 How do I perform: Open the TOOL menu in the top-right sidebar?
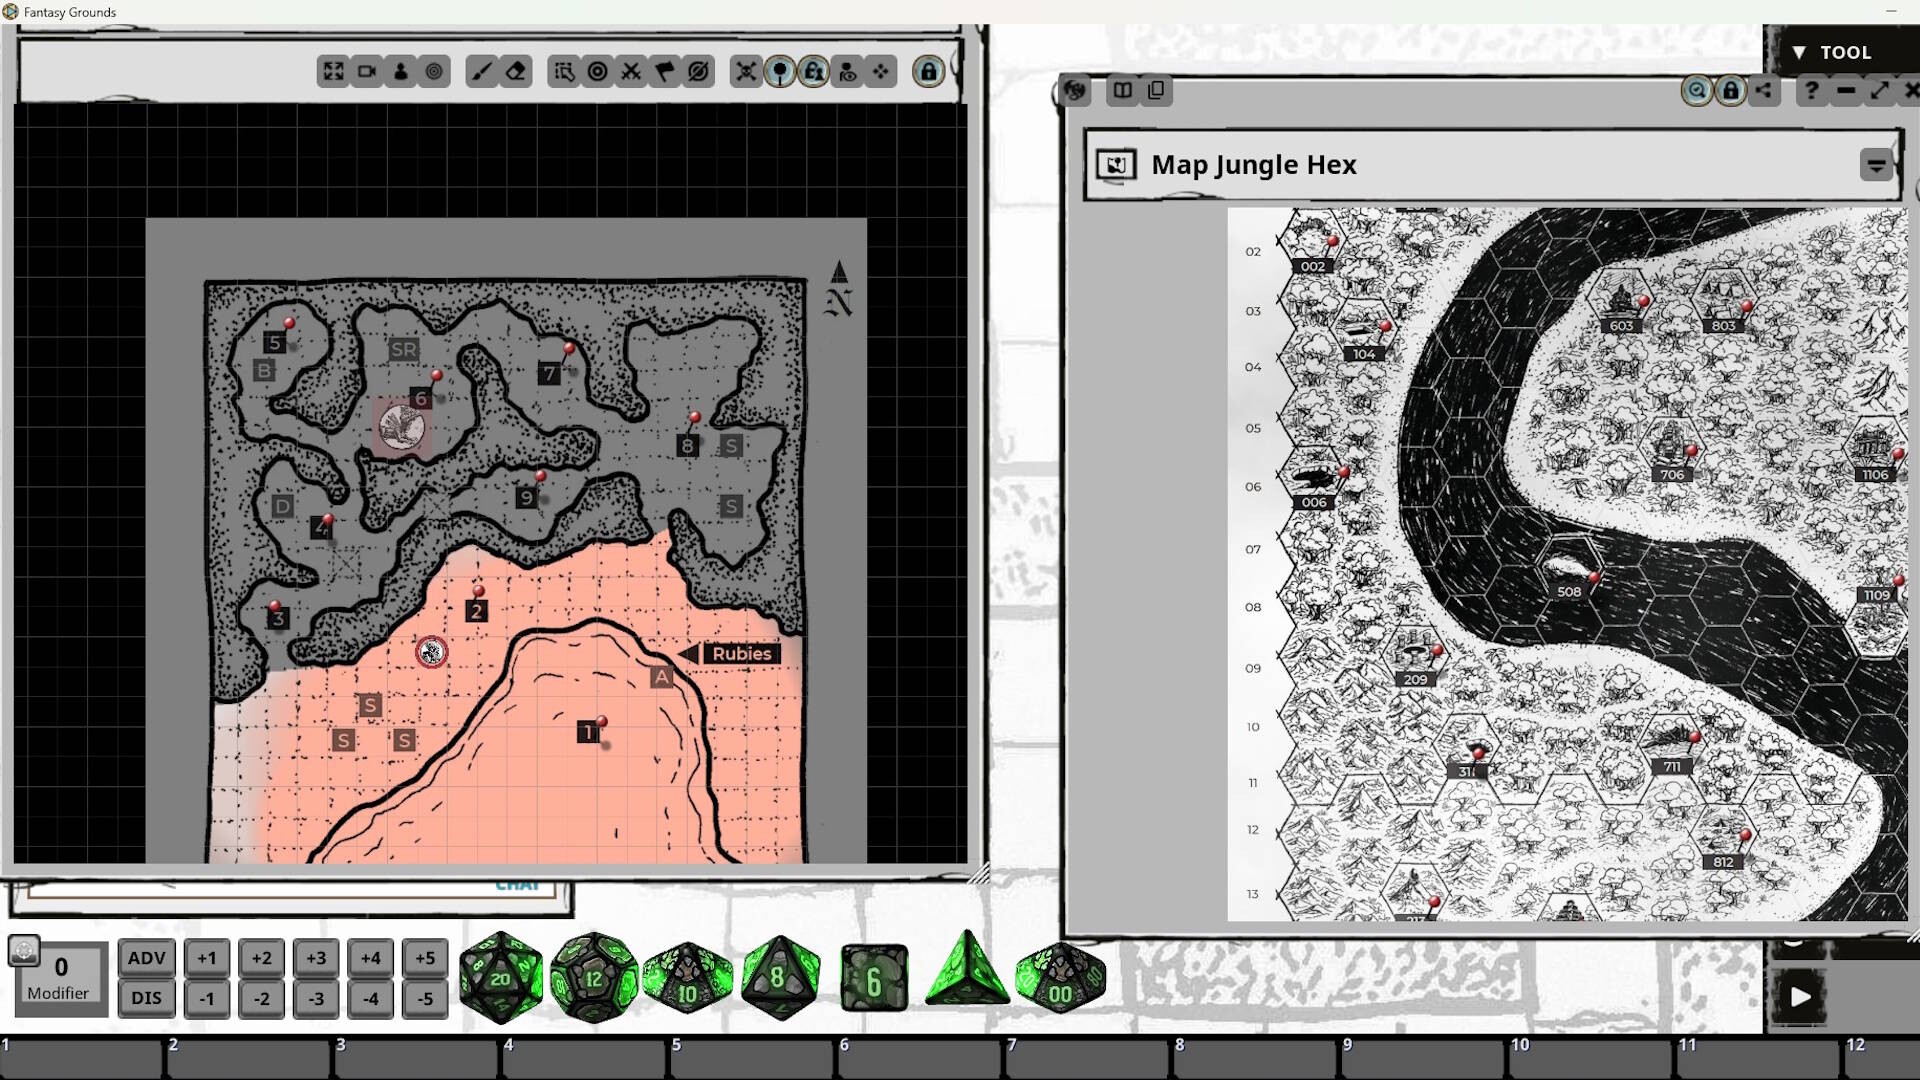(1846, 52)
